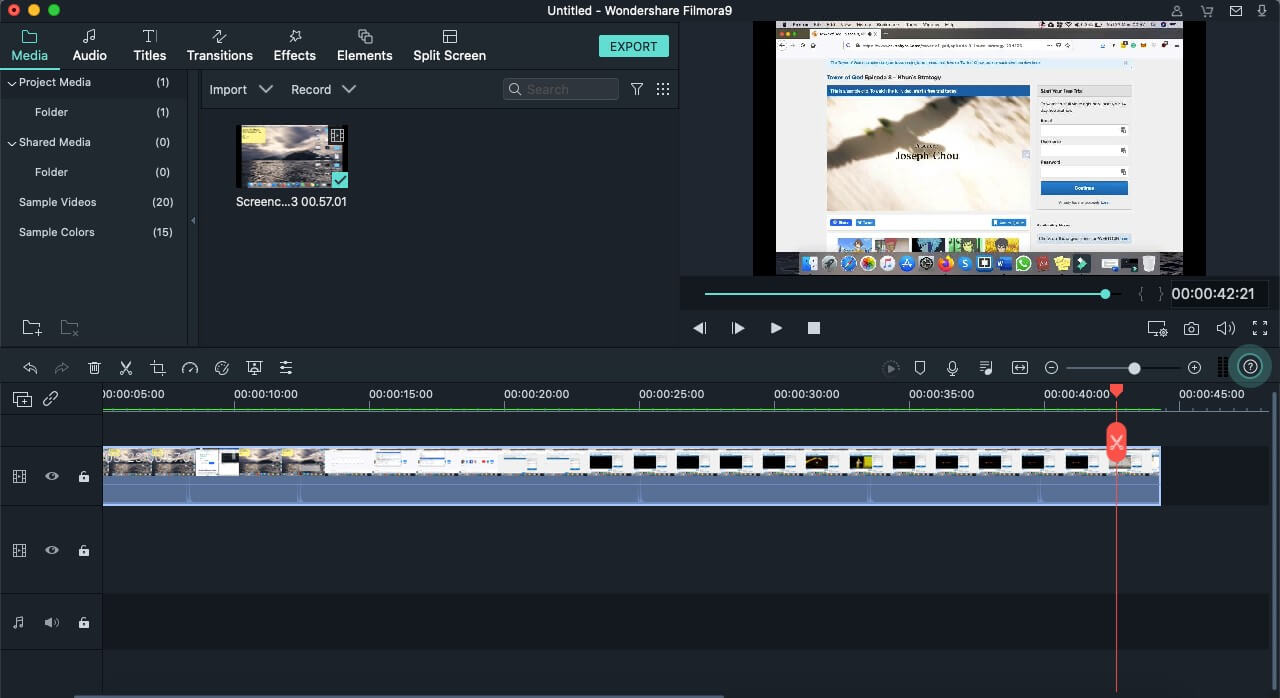This screenshot has height=698, width=1280.
Task: Open the Split Screen tab
Action: click(x=449, y=46)
